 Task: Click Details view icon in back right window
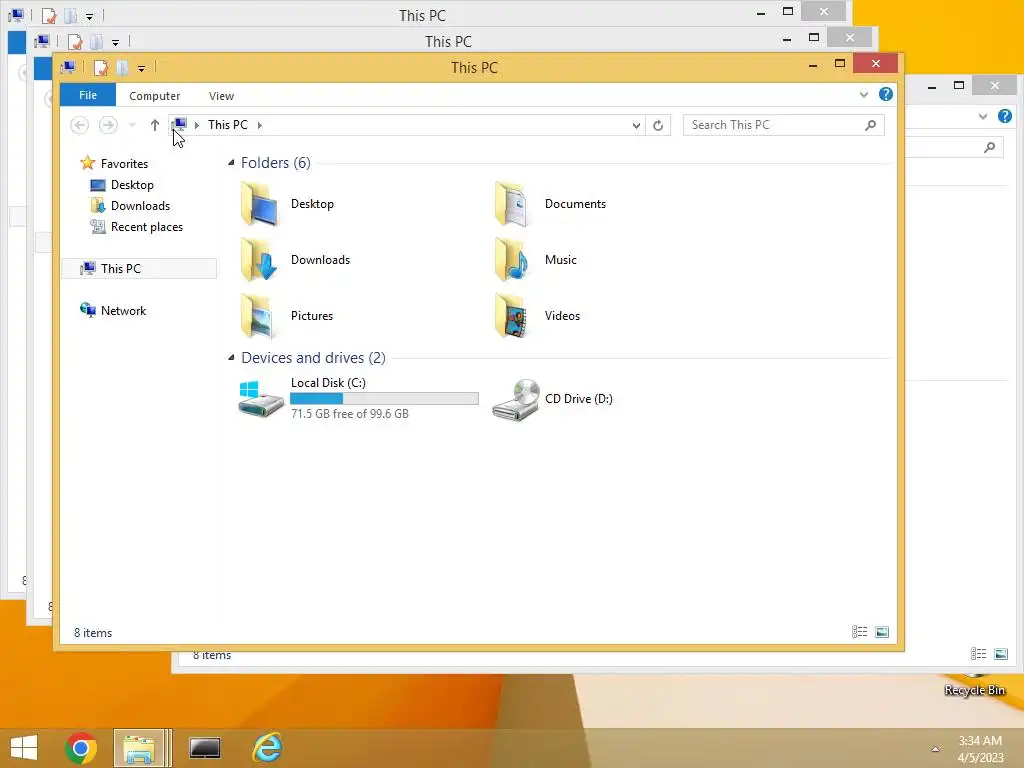point(978,654)
